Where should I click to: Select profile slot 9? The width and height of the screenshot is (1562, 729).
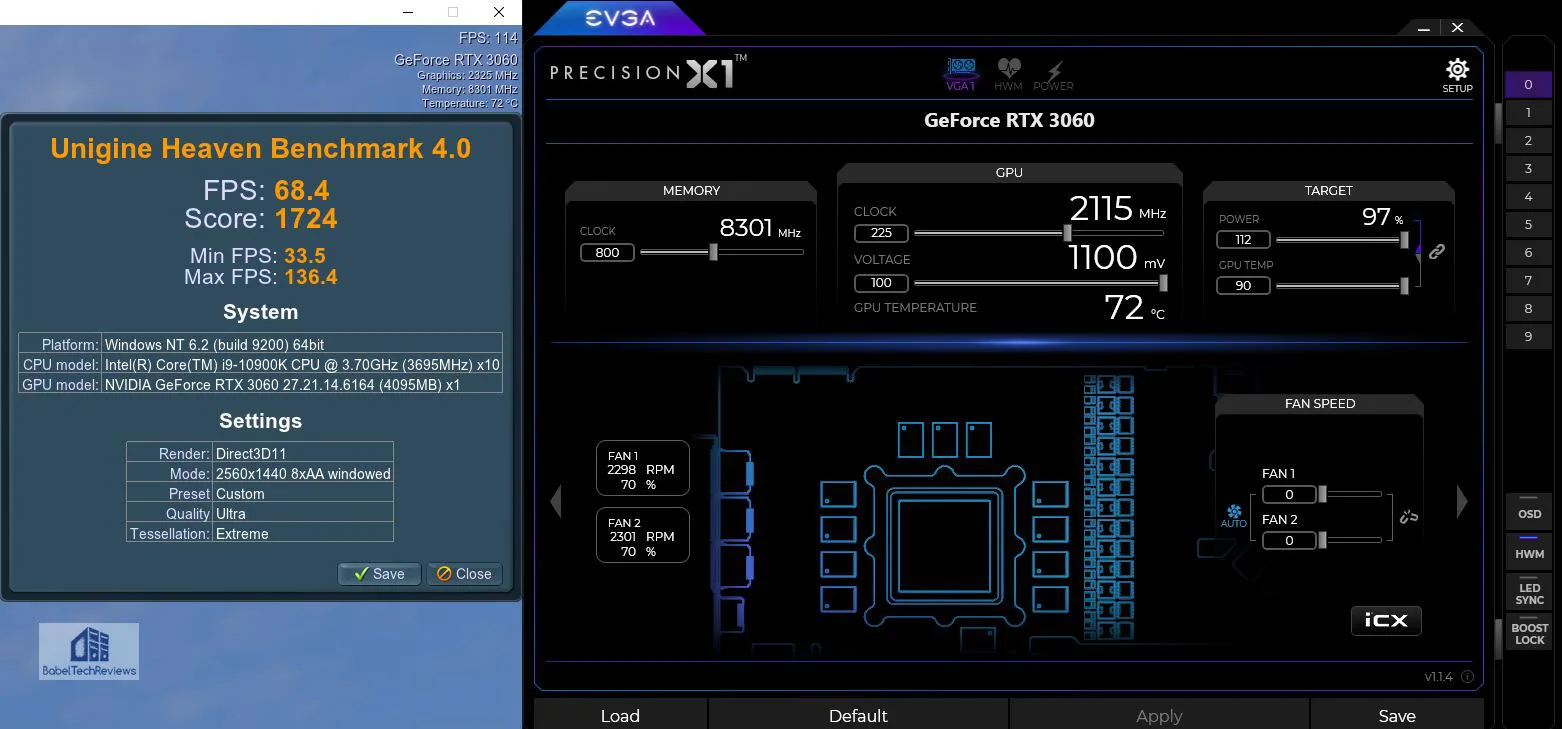(1528, 337)
